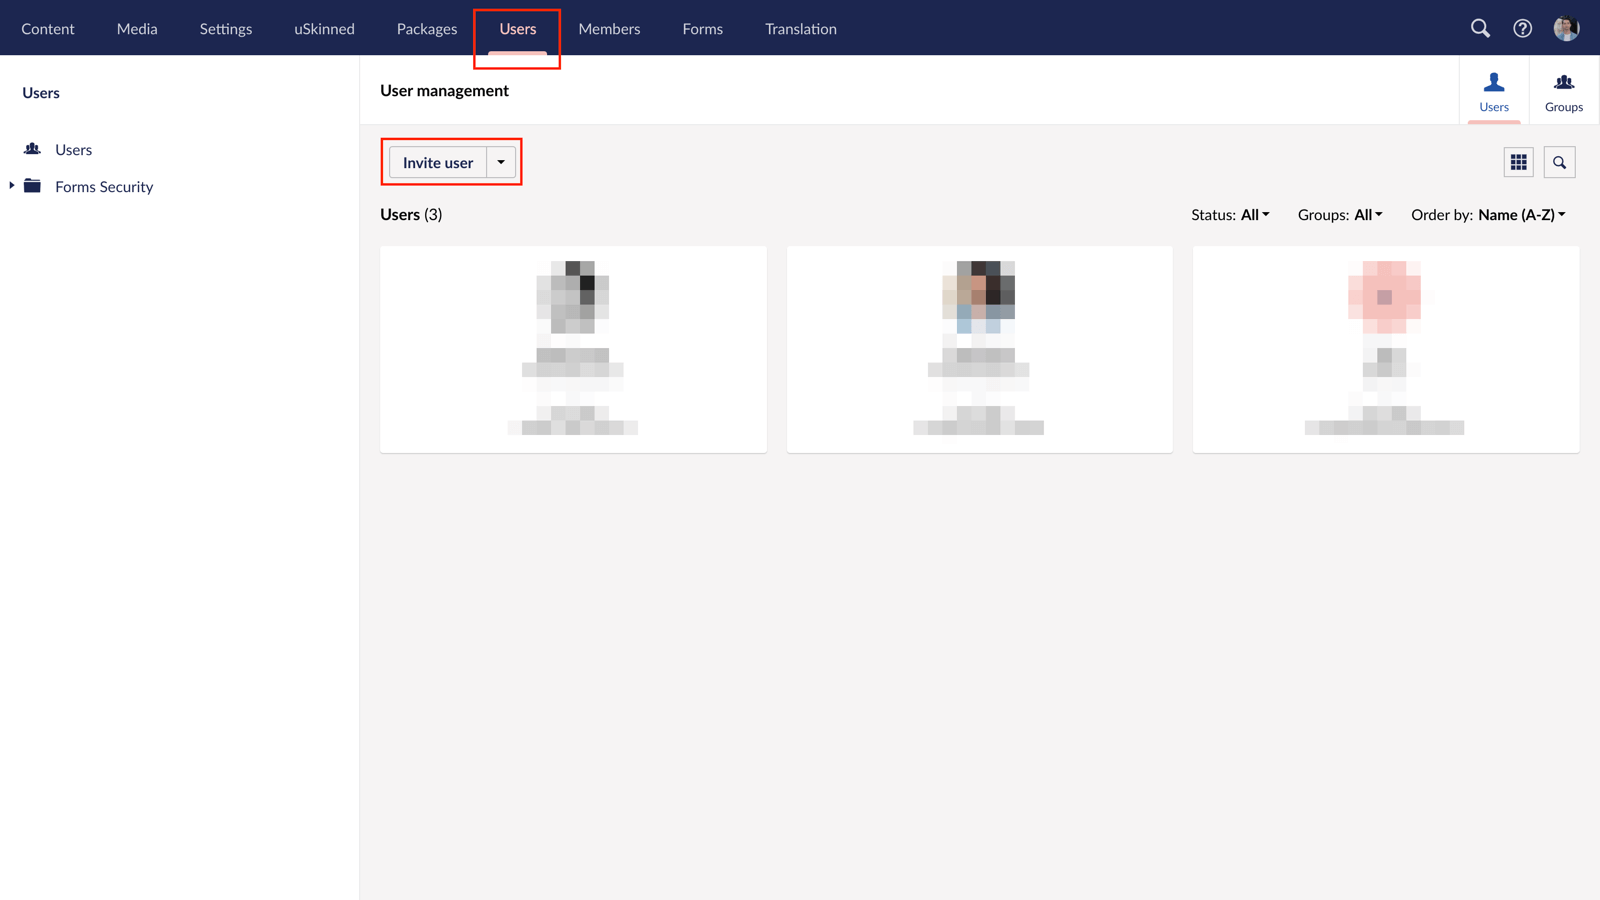1600x900 pixels.
Task: Expand the Forms Security tree item
Action: pyautogui.click(x=10, y=185)
